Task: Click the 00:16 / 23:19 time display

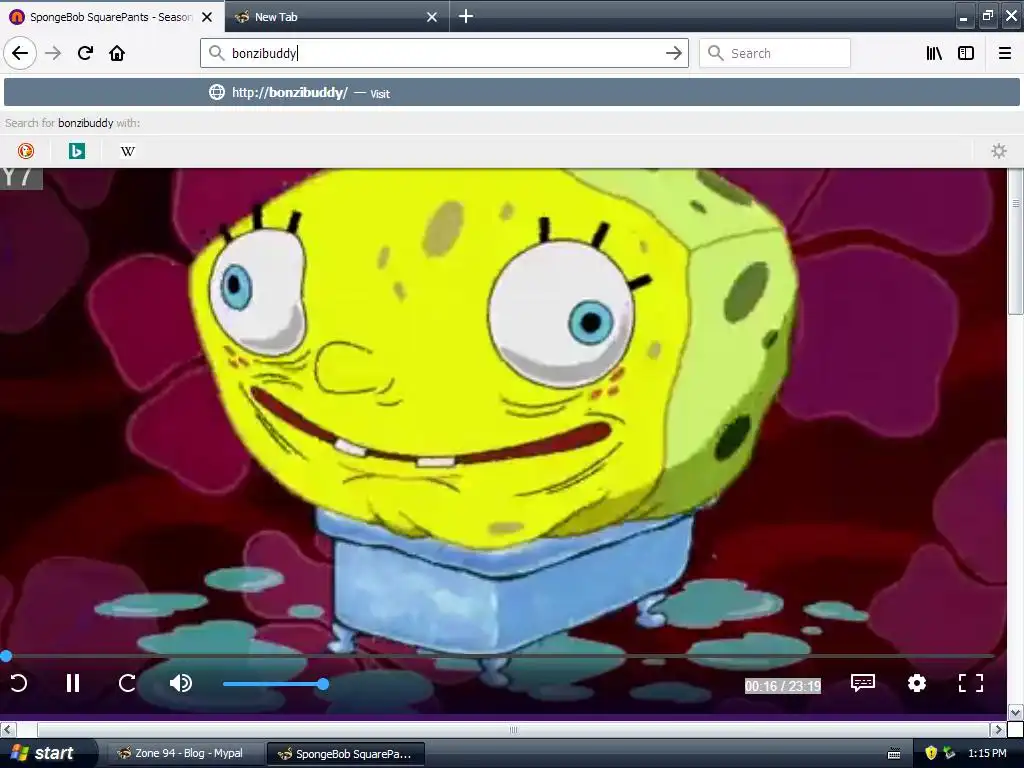Action: [x=782, y=686]
